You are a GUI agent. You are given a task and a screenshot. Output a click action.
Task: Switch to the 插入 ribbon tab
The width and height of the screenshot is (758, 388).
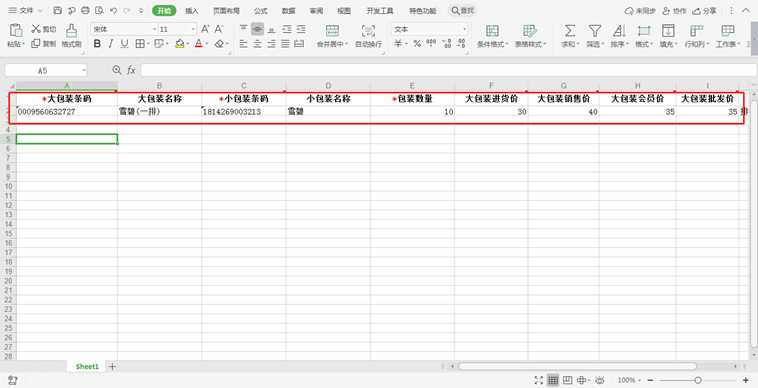tap(192, 11)
